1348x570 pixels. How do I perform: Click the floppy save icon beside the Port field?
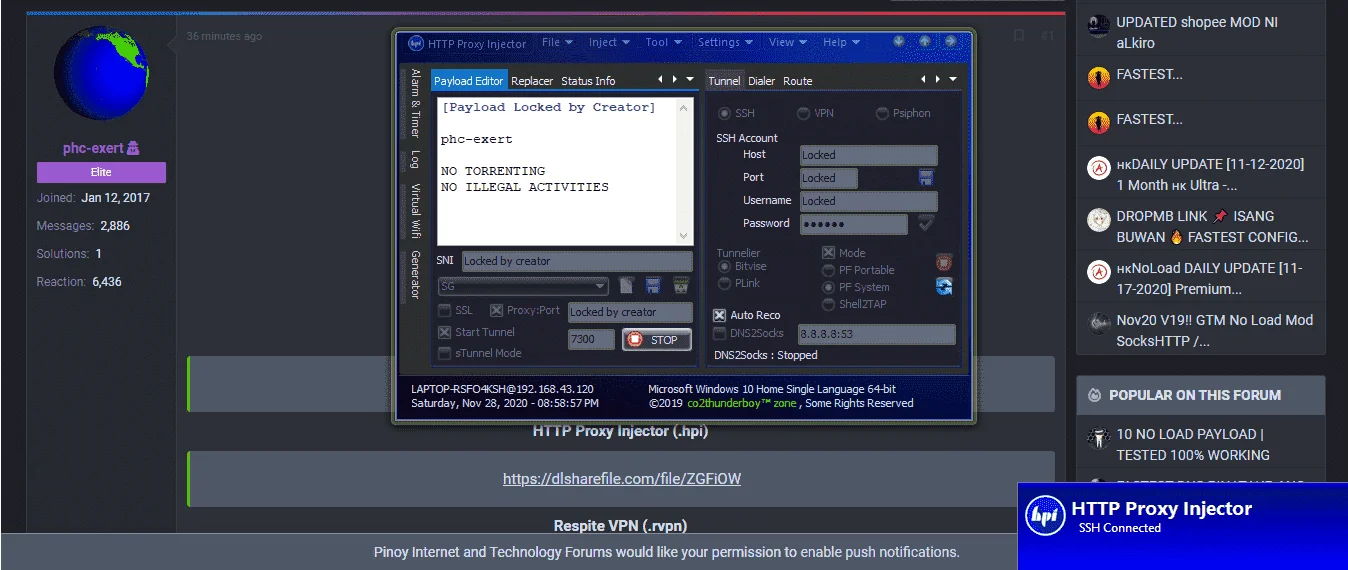tap(926, 177)
